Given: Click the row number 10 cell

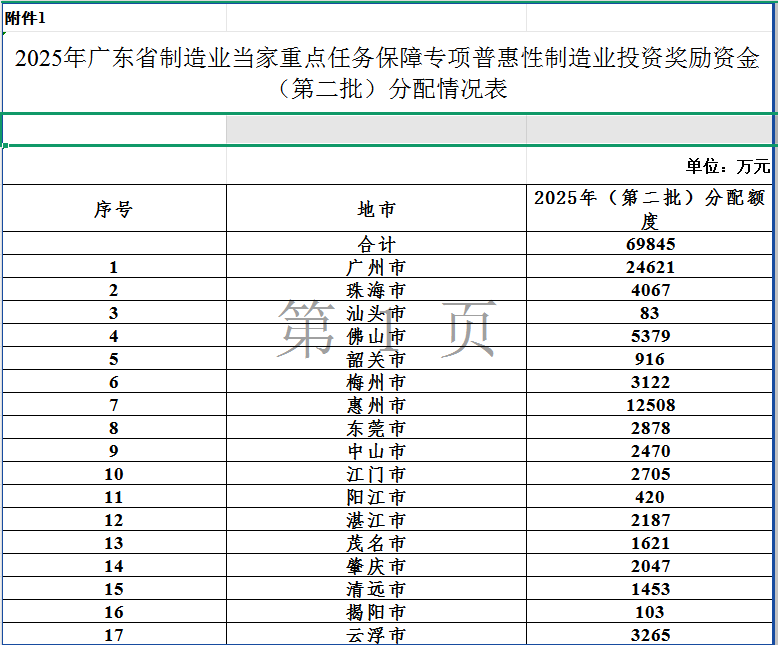Looking at the screenshot, I should 114,474.
